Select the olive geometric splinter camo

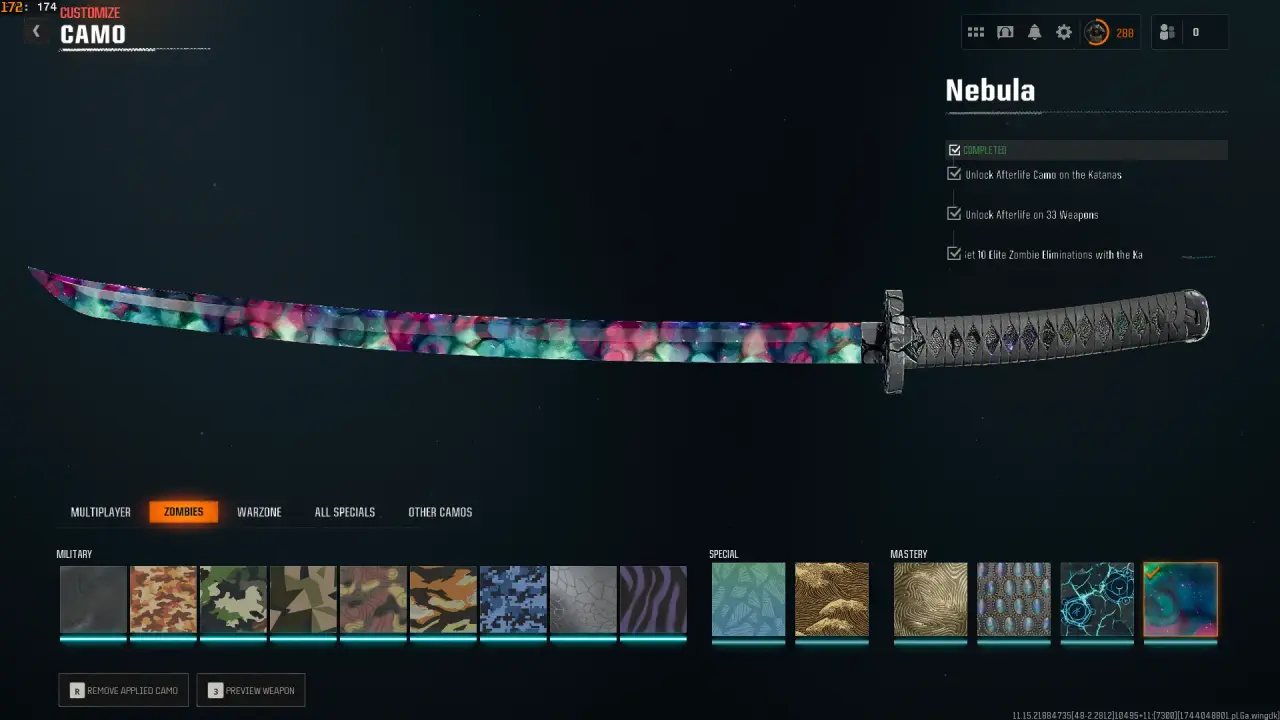pyautogui.click(x=304, y=600)
